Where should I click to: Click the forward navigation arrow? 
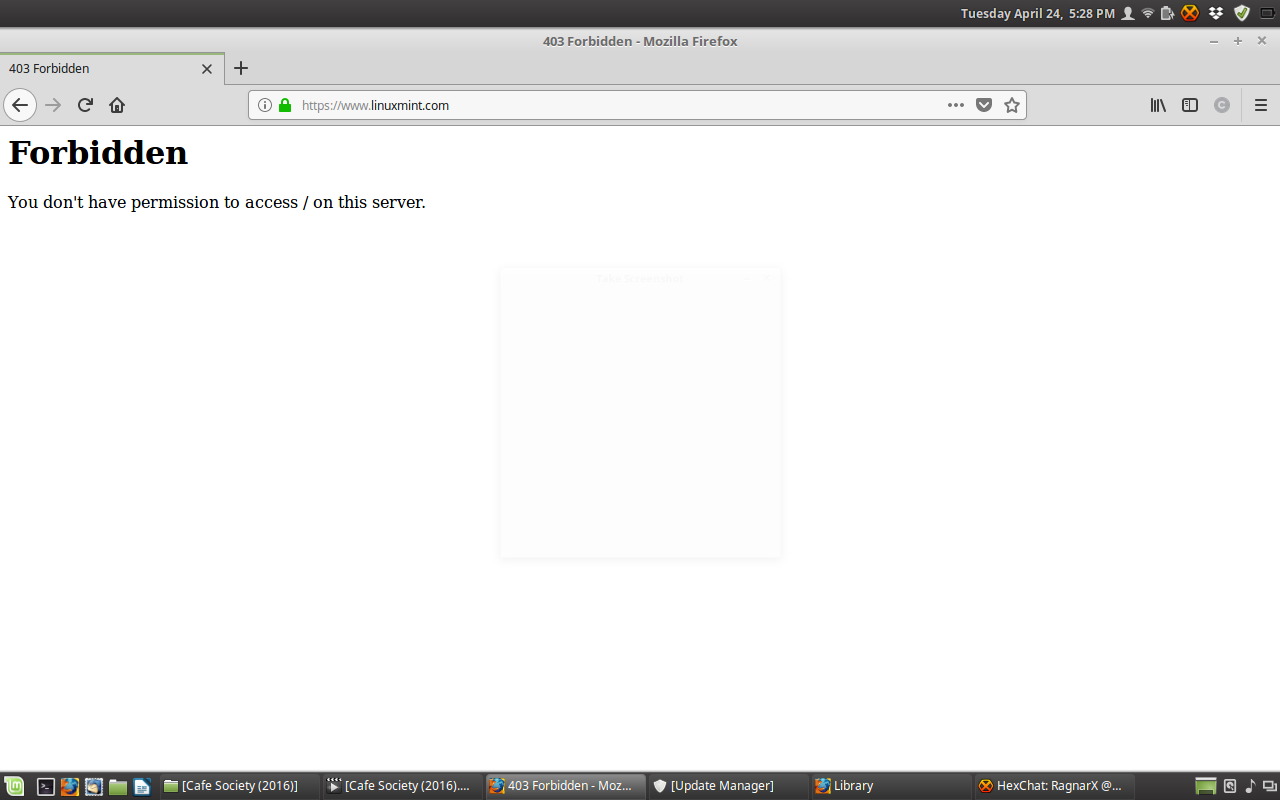[x=53, y=105]
